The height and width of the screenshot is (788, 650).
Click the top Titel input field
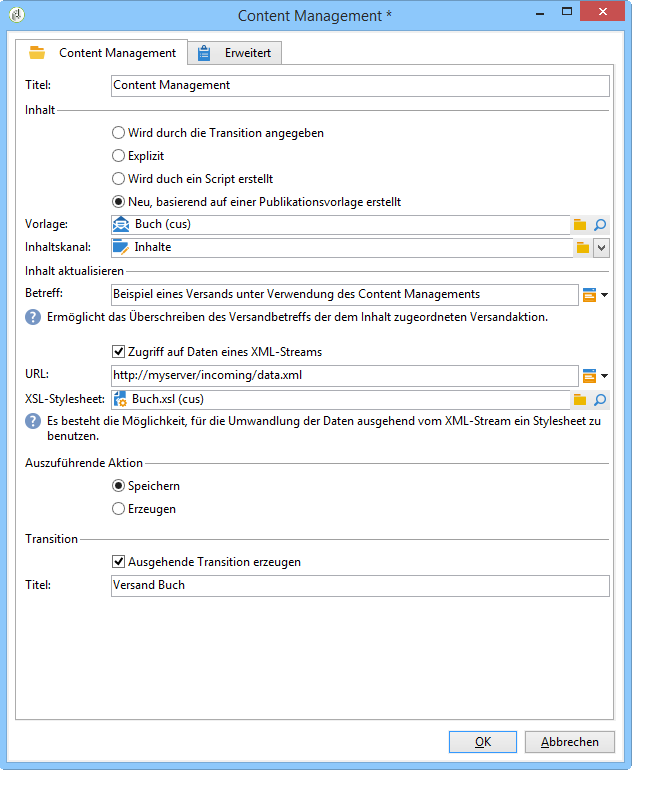coord(360,85)
